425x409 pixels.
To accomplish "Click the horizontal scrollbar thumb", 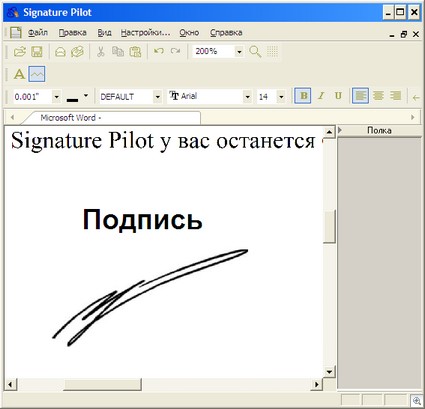I will [102, 384].
